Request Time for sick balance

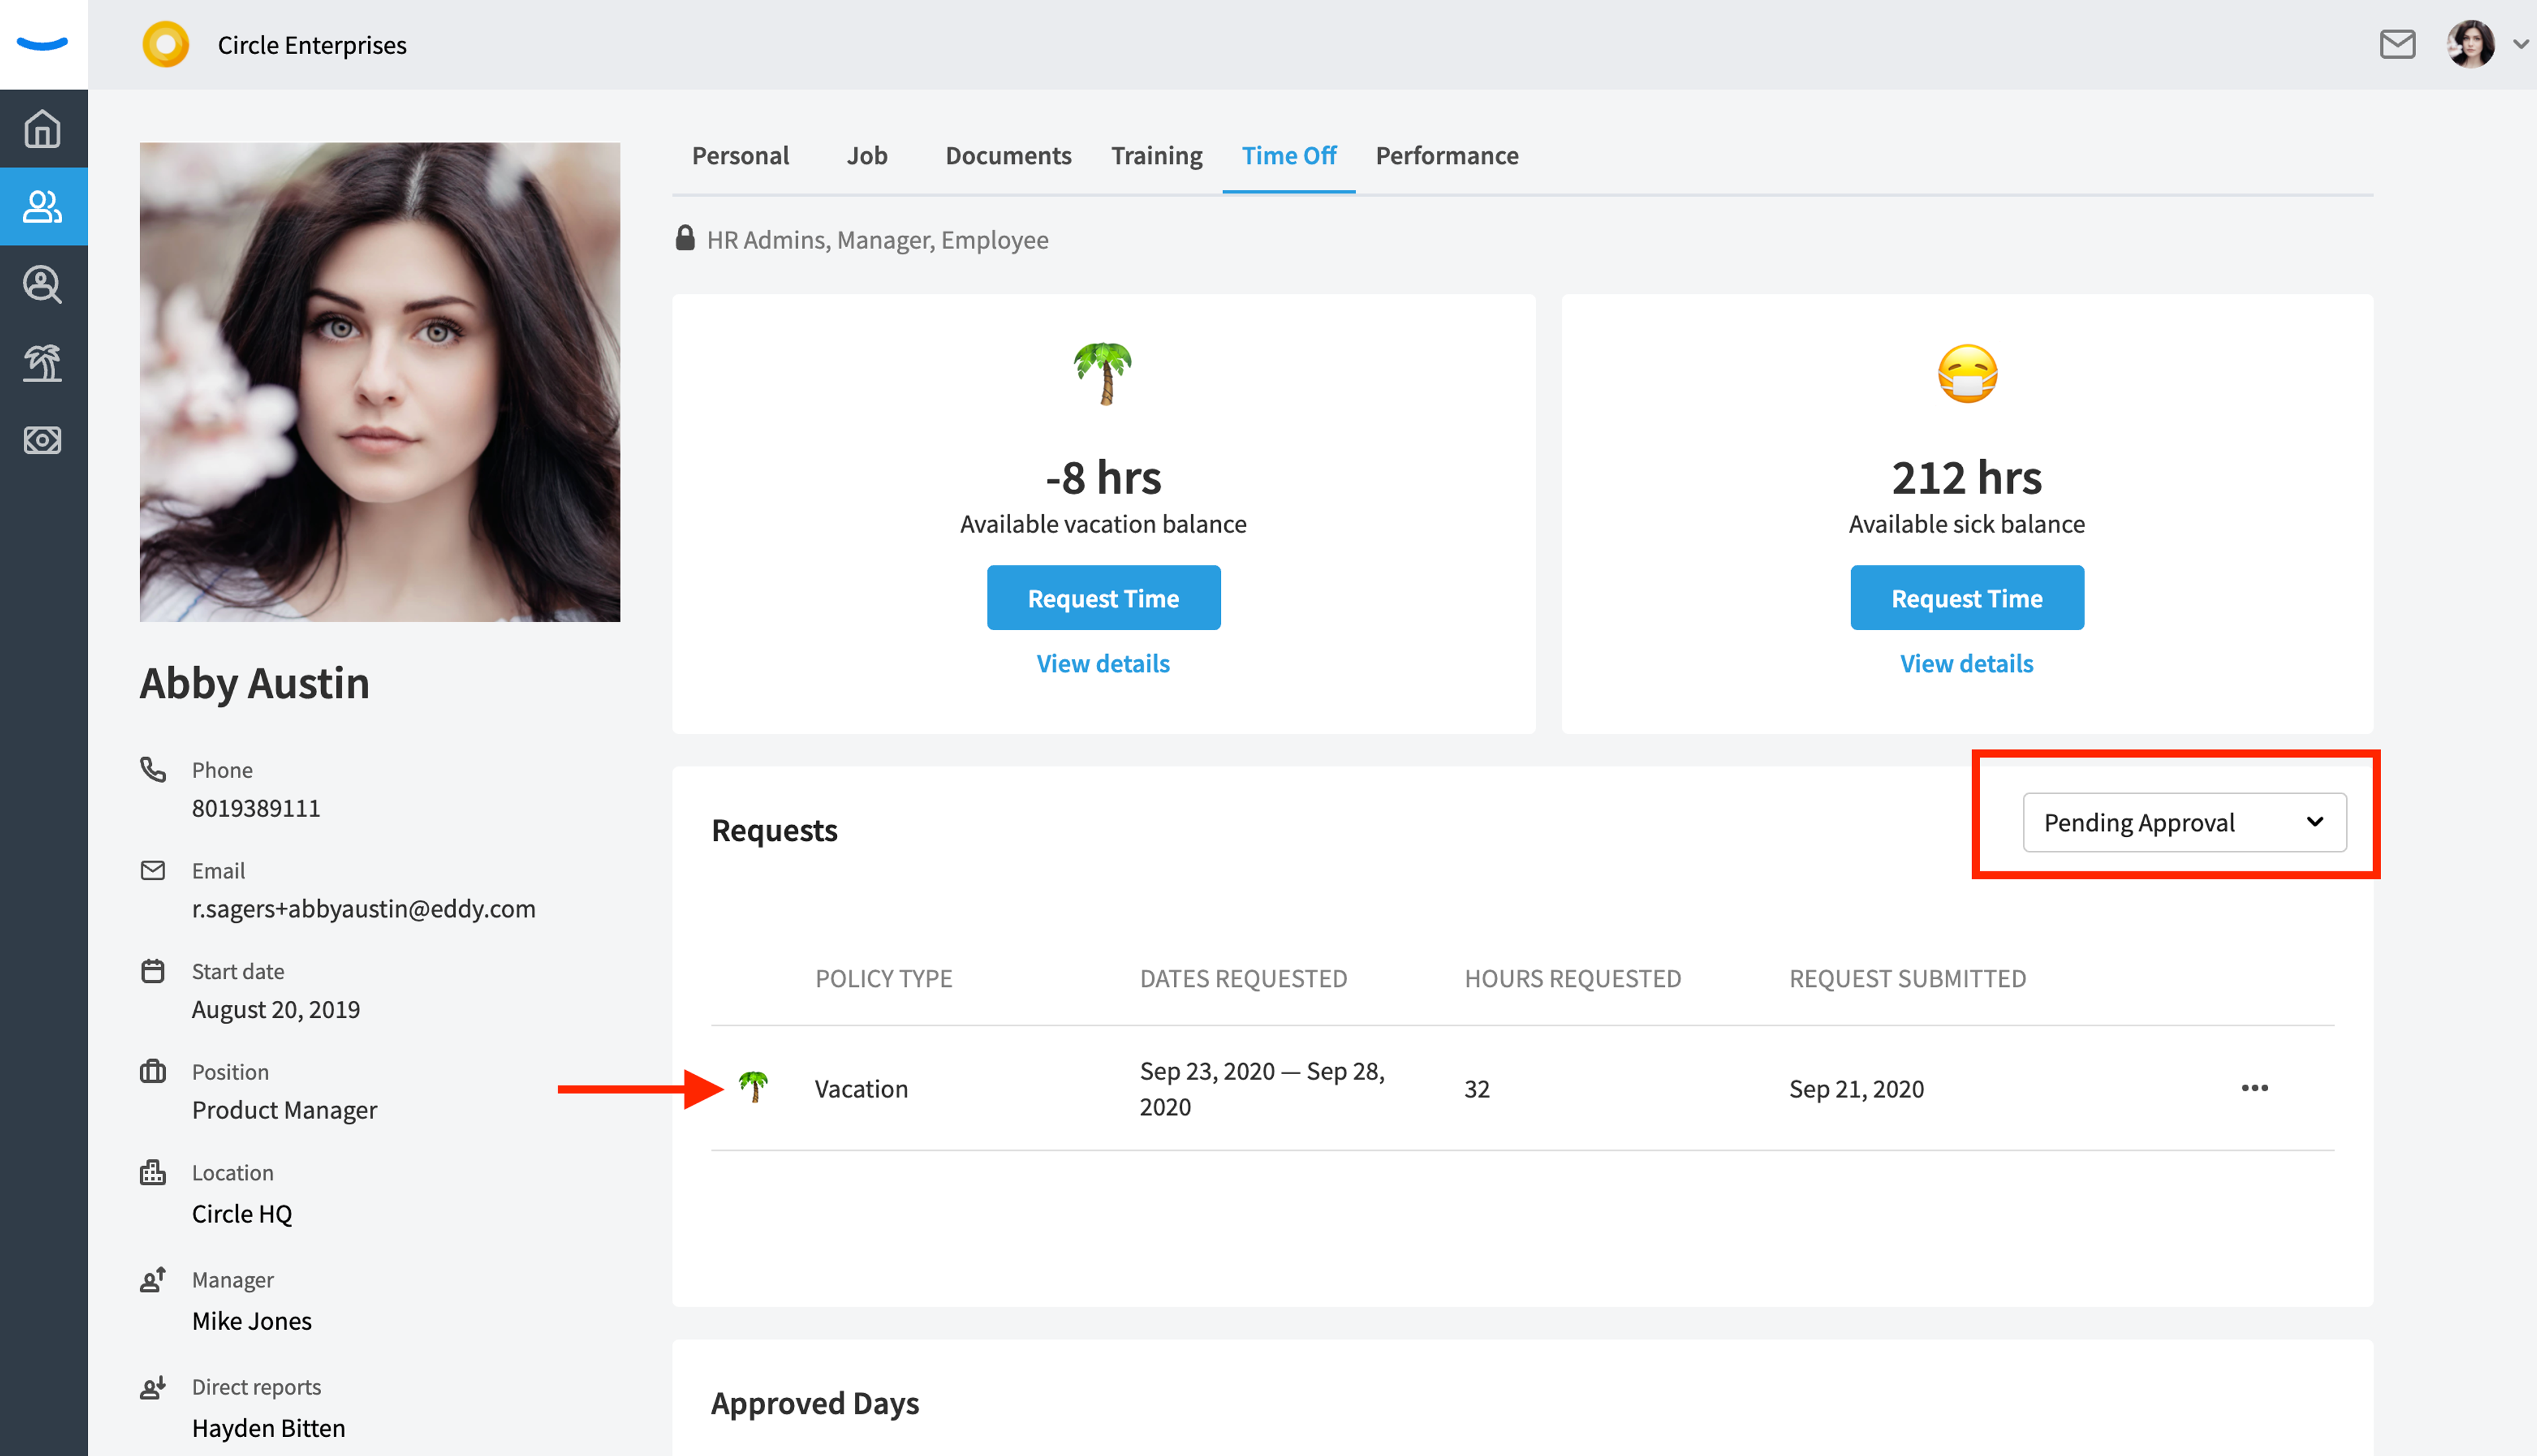(1966, 598)
